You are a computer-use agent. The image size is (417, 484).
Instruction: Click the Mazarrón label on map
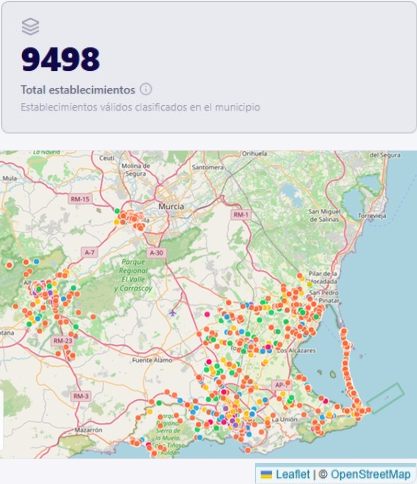pos(88,430)
